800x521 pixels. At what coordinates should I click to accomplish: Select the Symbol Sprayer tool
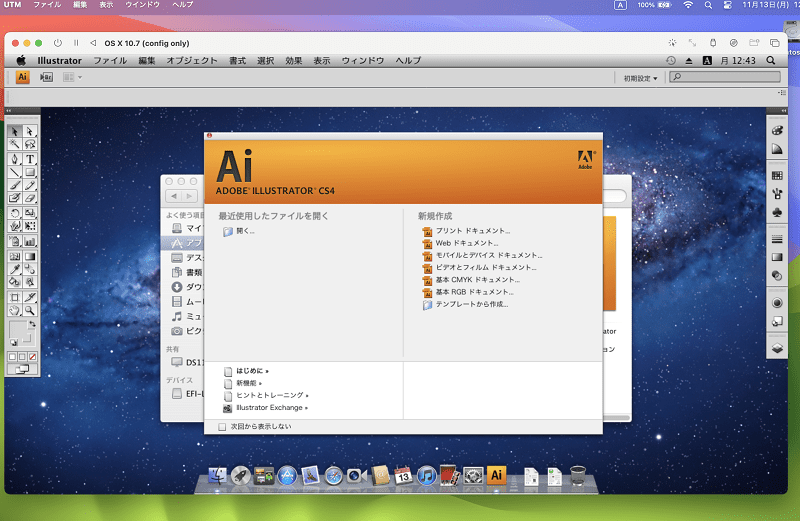tap(15, 241)
